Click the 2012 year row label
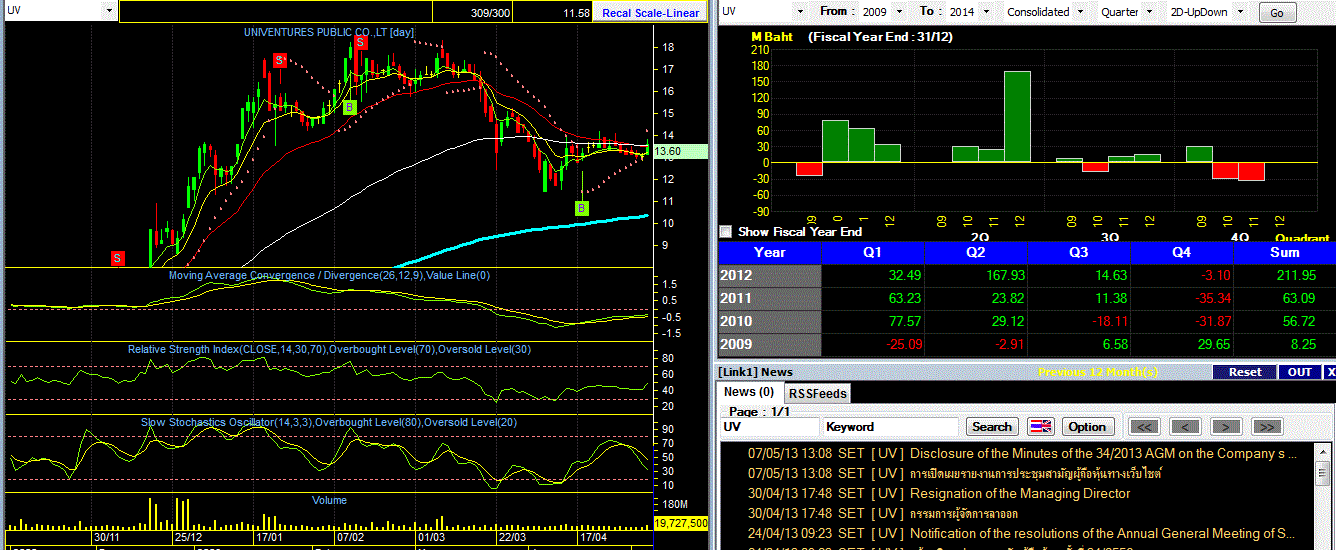The height and width of the screenshot is (550, 1336). pos(770,275)
